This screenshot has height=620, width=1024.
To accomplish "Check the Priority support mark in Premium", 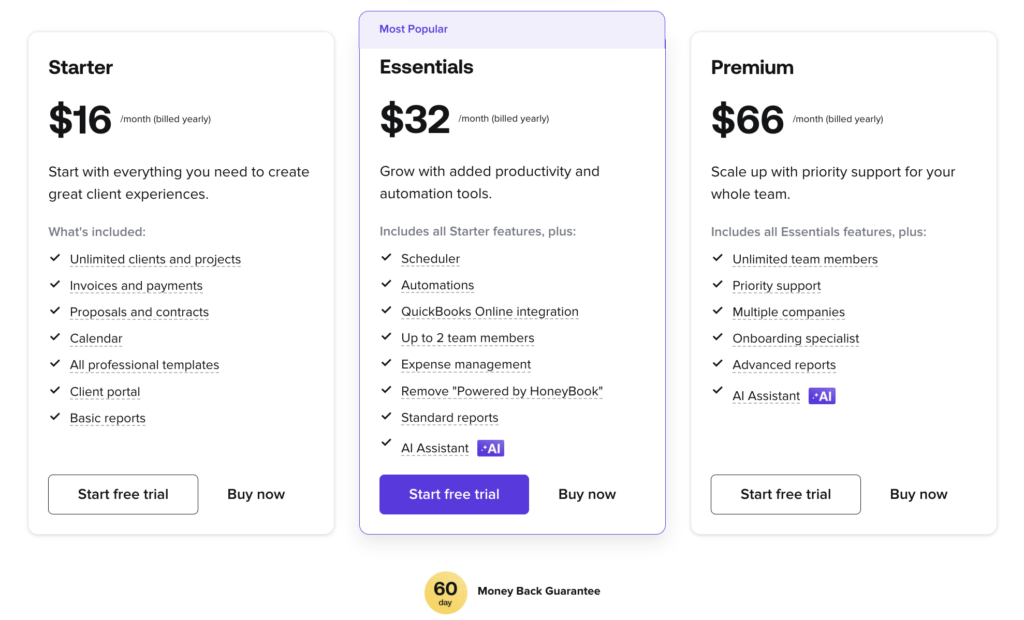I will pos(717,285).
